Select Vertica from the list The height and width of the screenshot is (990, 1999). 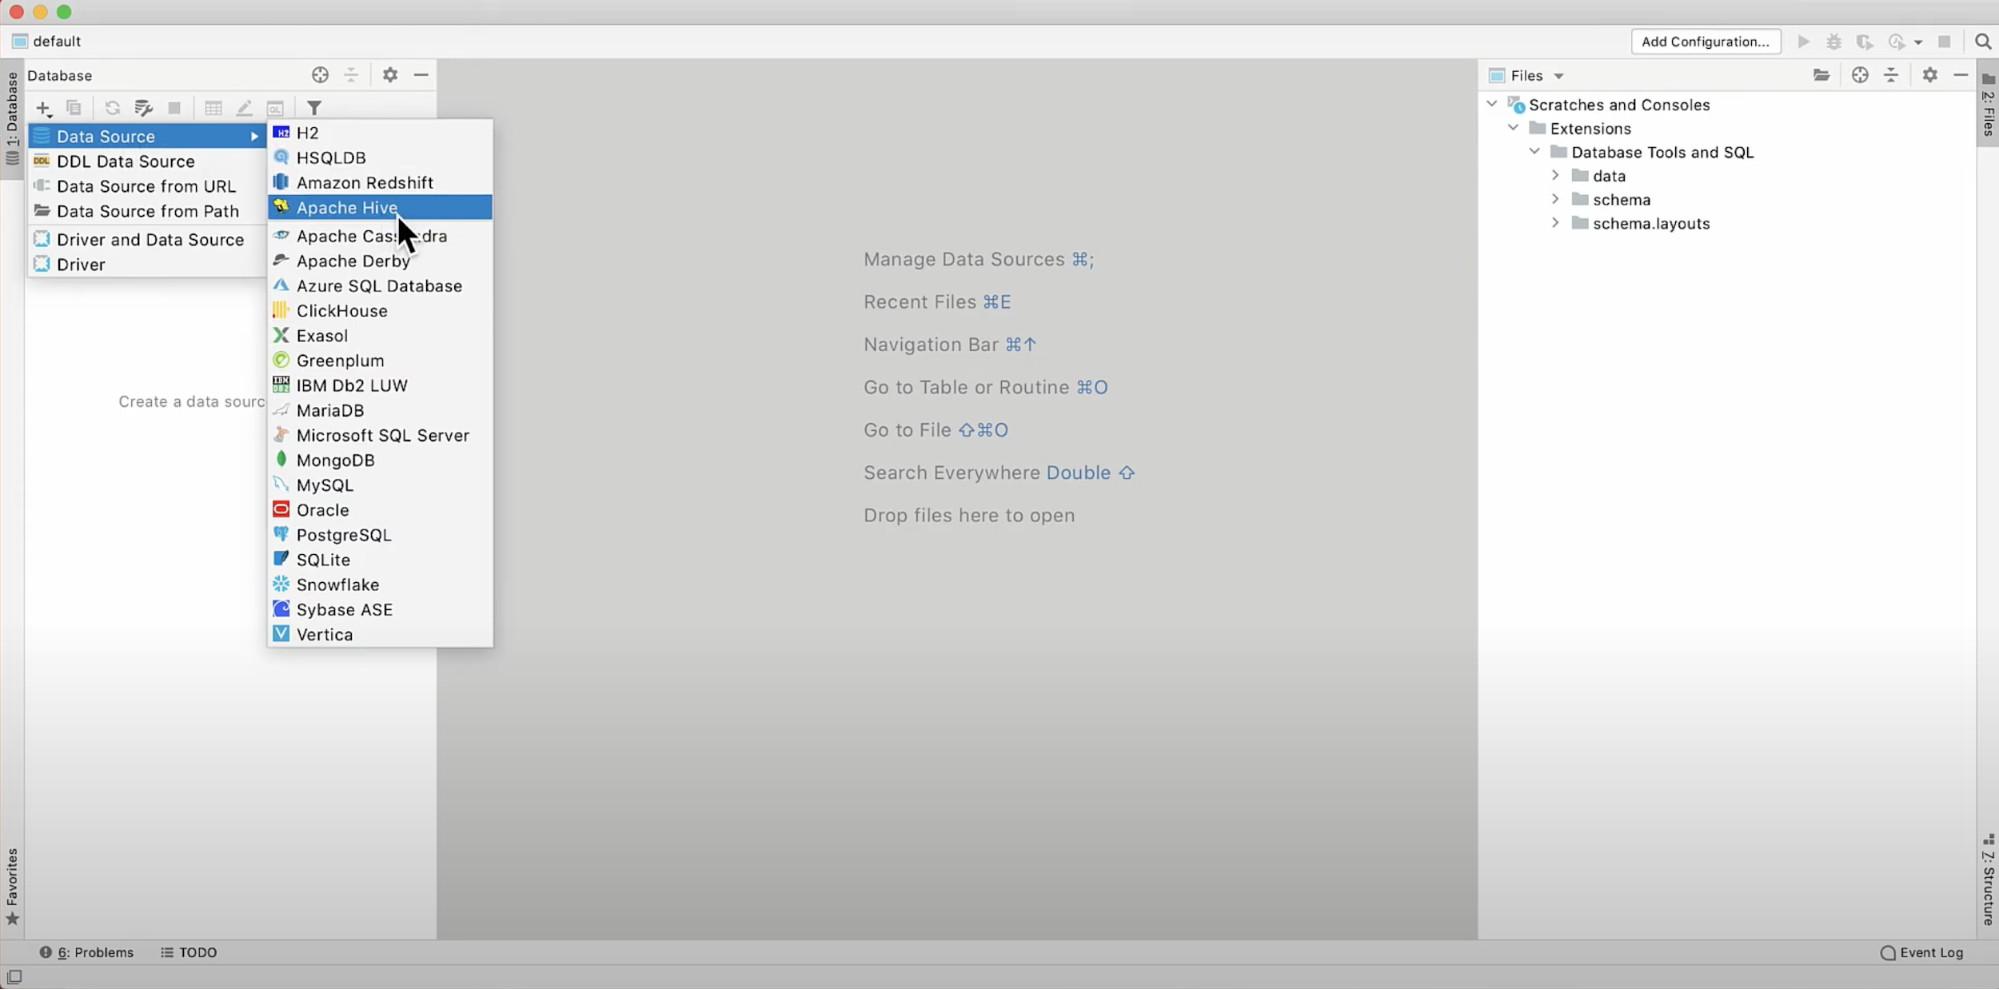click(380, 635)
